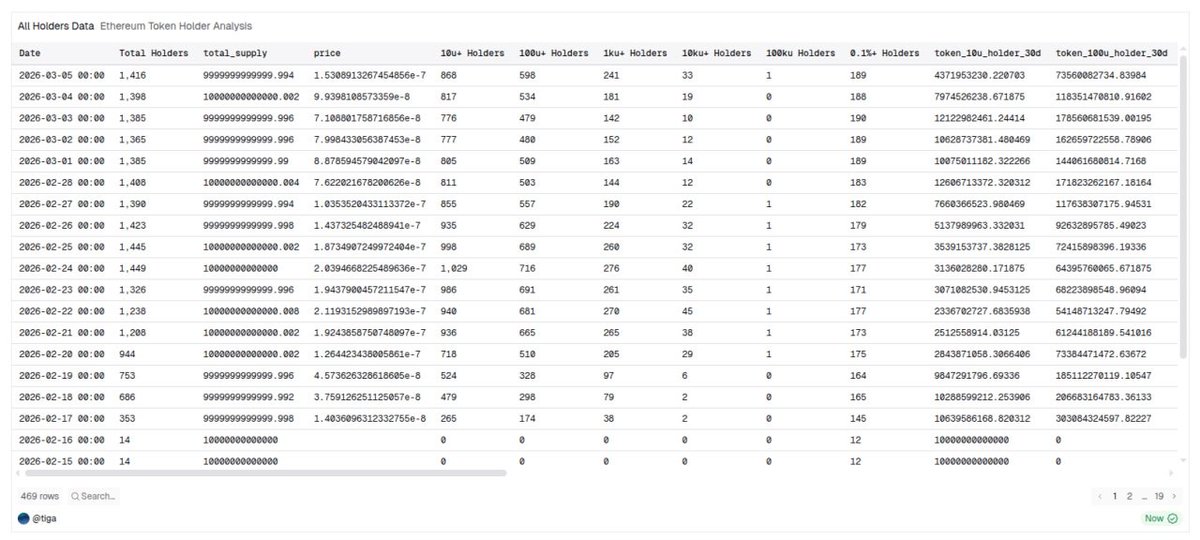
Task: Click the 1ku+ Holders column header
Action: click(x=636, y=53)
